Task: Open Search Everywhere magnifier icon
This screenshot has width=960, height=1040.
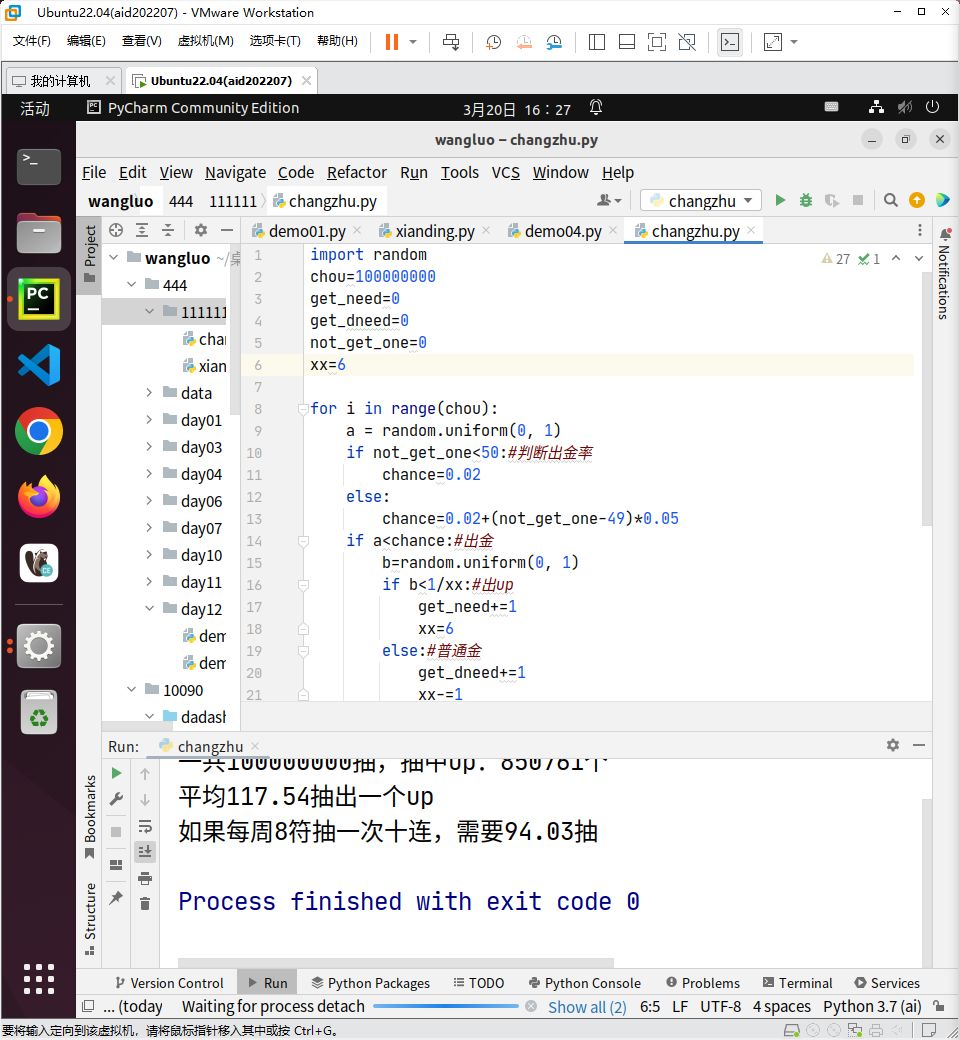Action: (890, 201)
